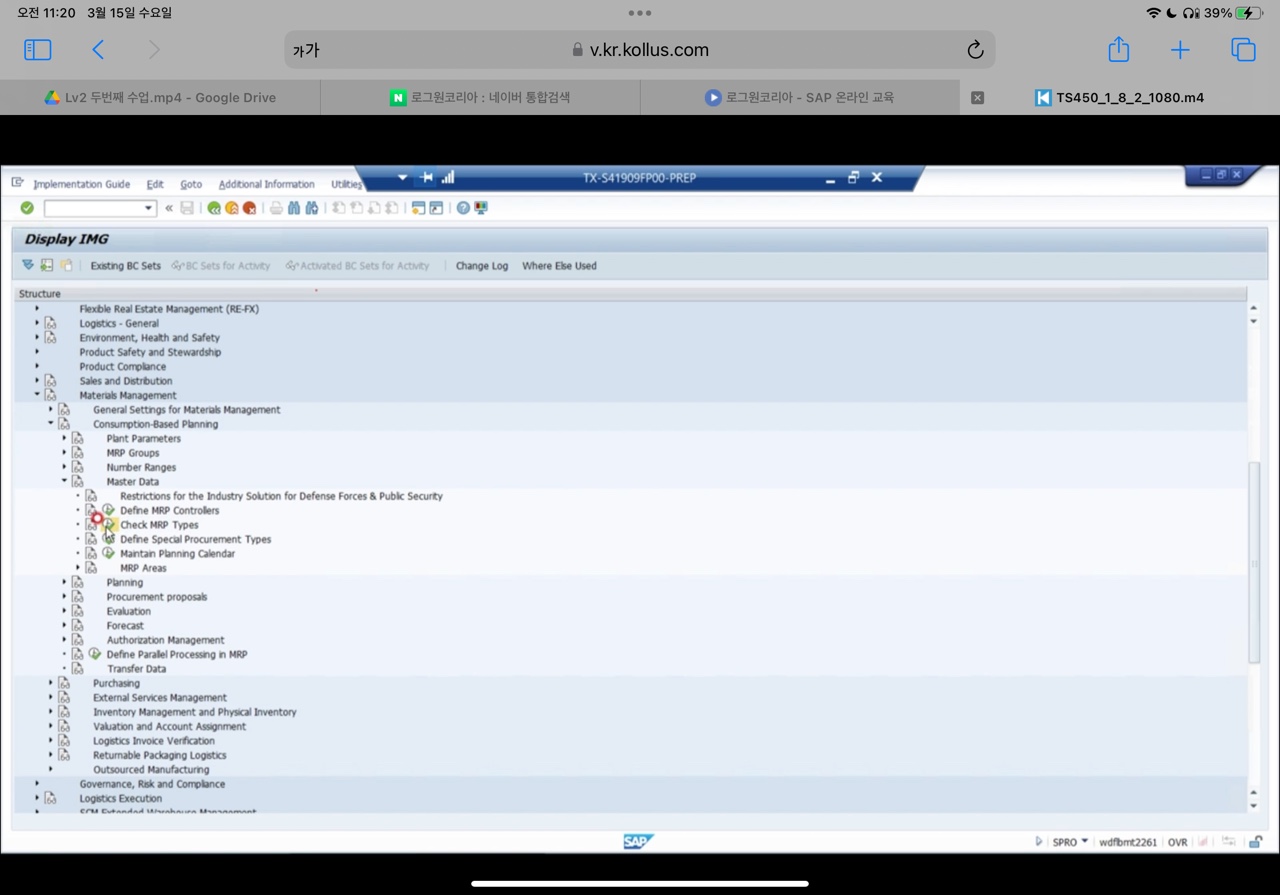Image resolution: width=1280 pixels, height=895 pixels.
Task: Click the Last Page icon
Action: (391, 208)
